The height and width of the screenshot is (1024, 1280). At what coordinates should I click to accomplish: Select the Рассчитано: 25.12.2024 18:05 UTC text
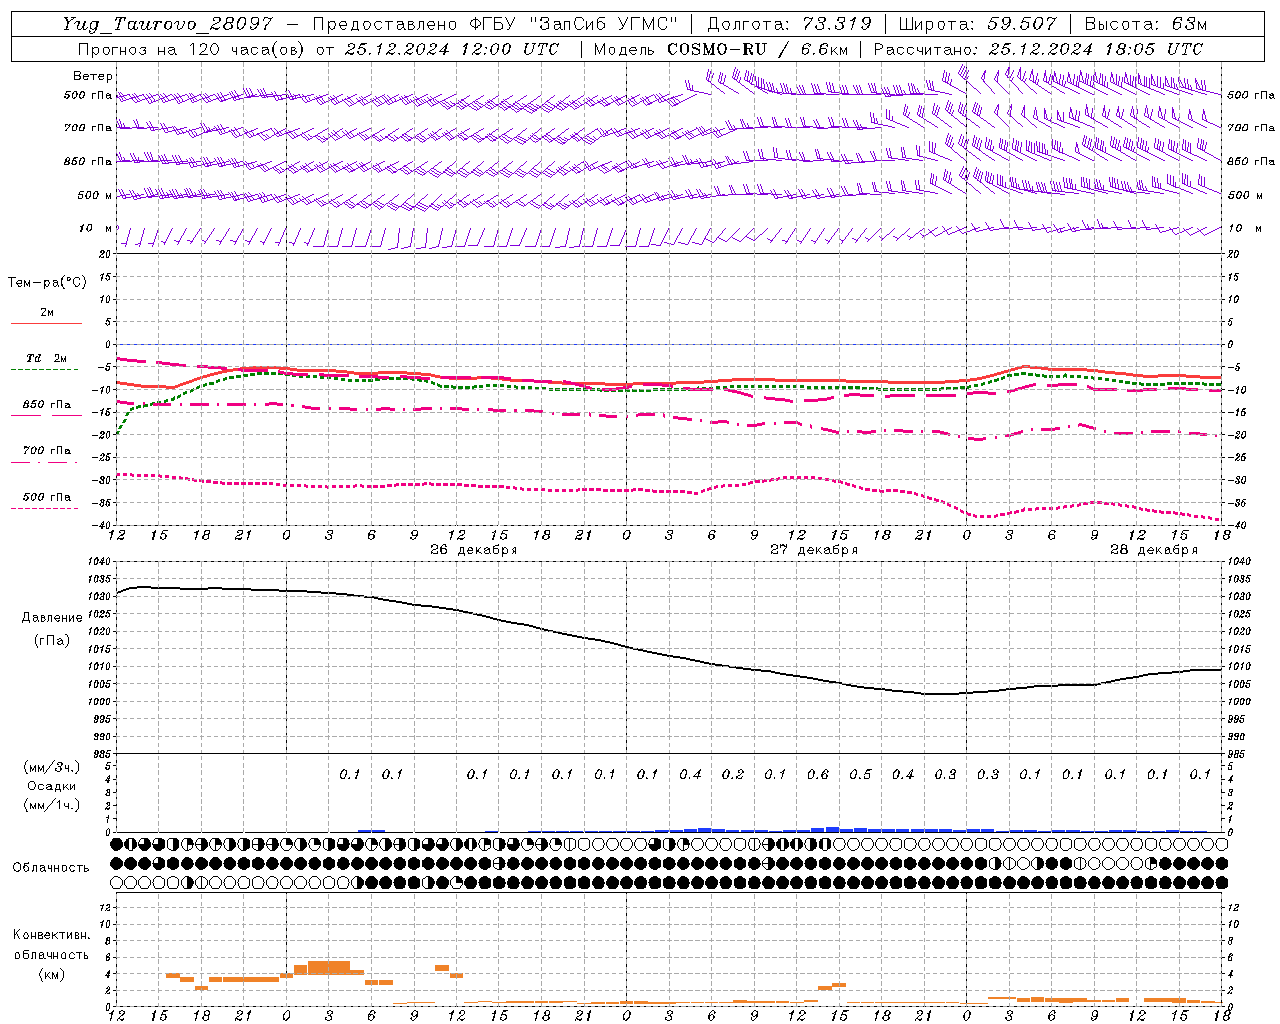point(1038,49)
